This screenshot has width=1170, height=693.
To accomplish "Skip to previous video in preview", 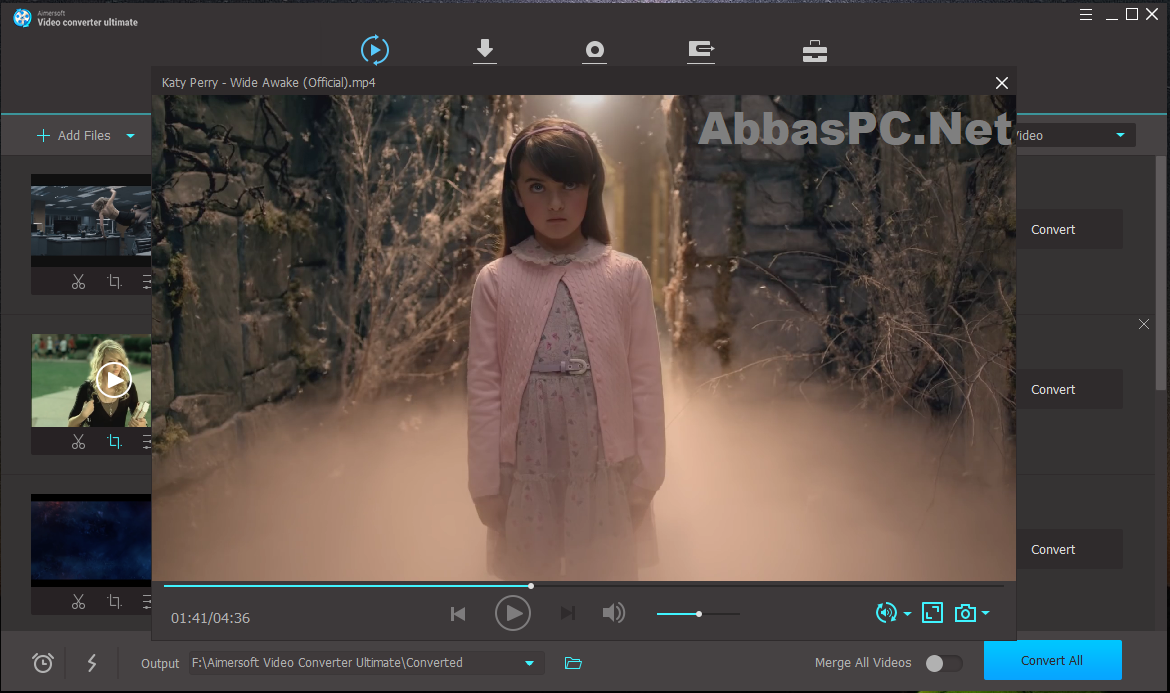I will click(x=458, y=613).
